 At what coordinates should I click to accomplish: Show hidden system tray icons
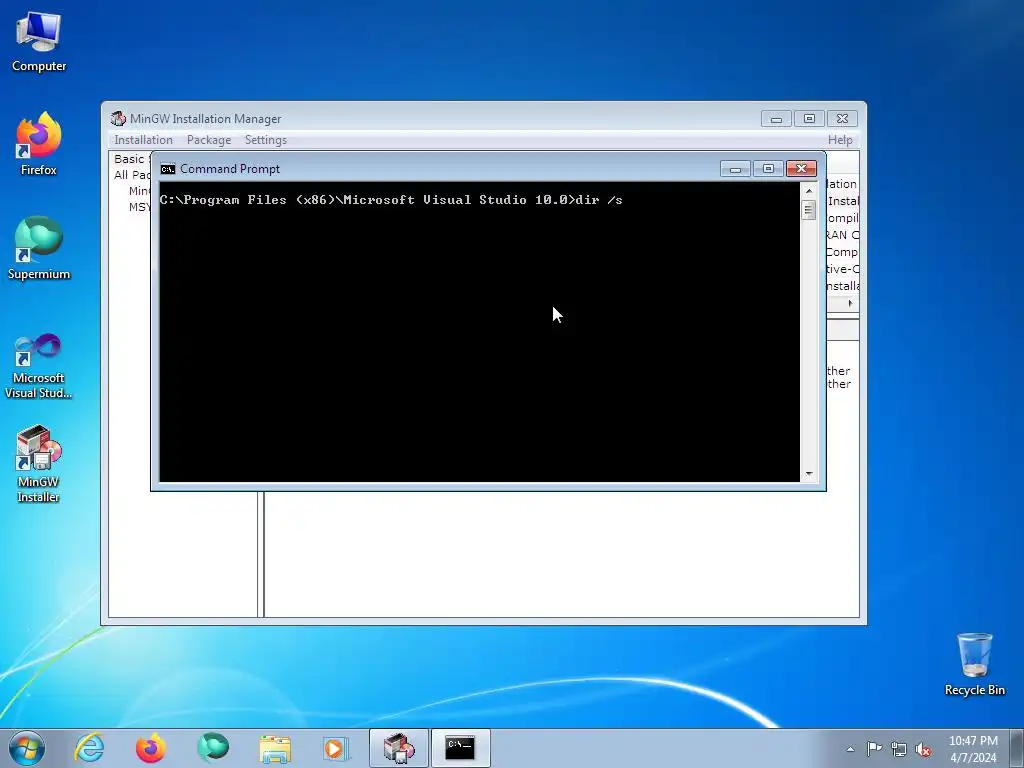(x=850, y=749)
